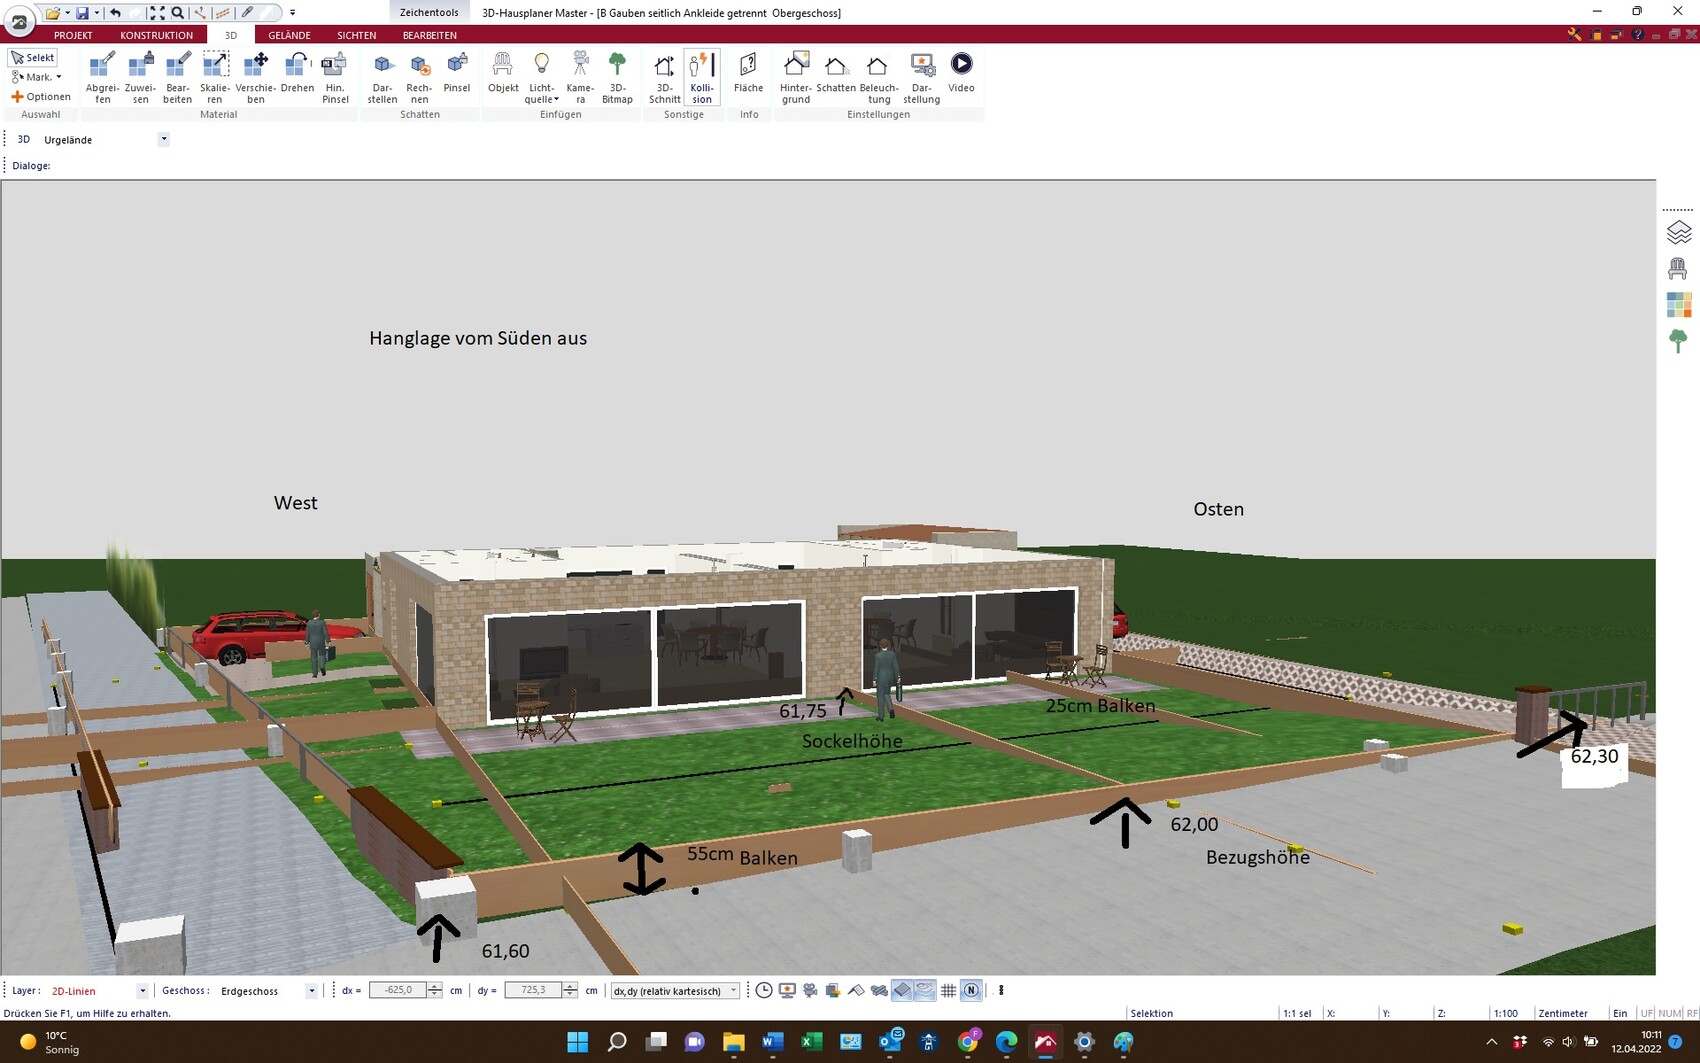Click the Optionen button
This screenshot has height=1063, width=1700.
pyautogui.click(x=41, y=97)
